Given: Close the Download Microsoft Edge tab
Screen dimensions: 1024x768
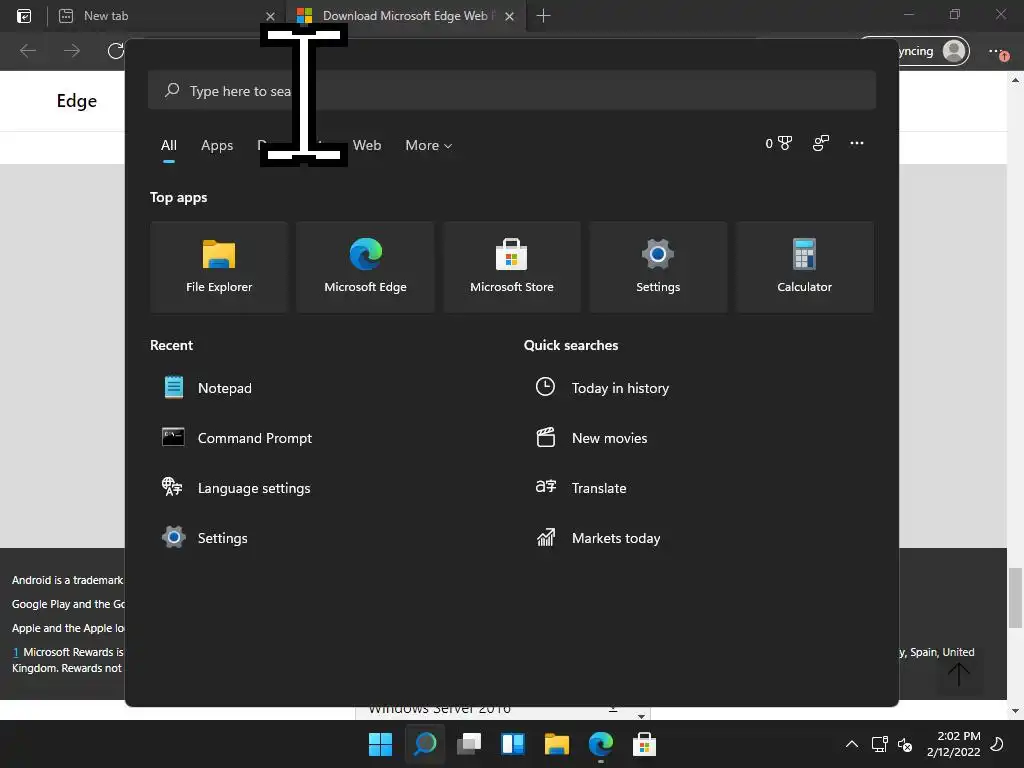Looking at the screenshot, I should tap(509, 16).
